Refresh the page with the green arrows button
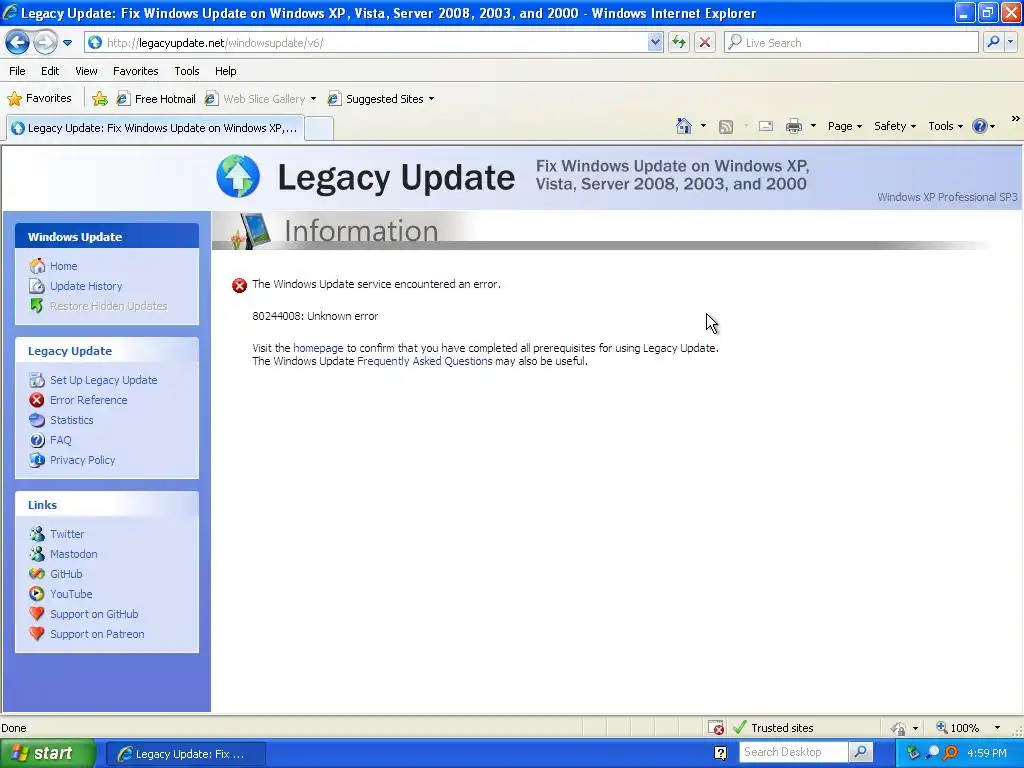1024x768 pixels. (x=679, y=43)
